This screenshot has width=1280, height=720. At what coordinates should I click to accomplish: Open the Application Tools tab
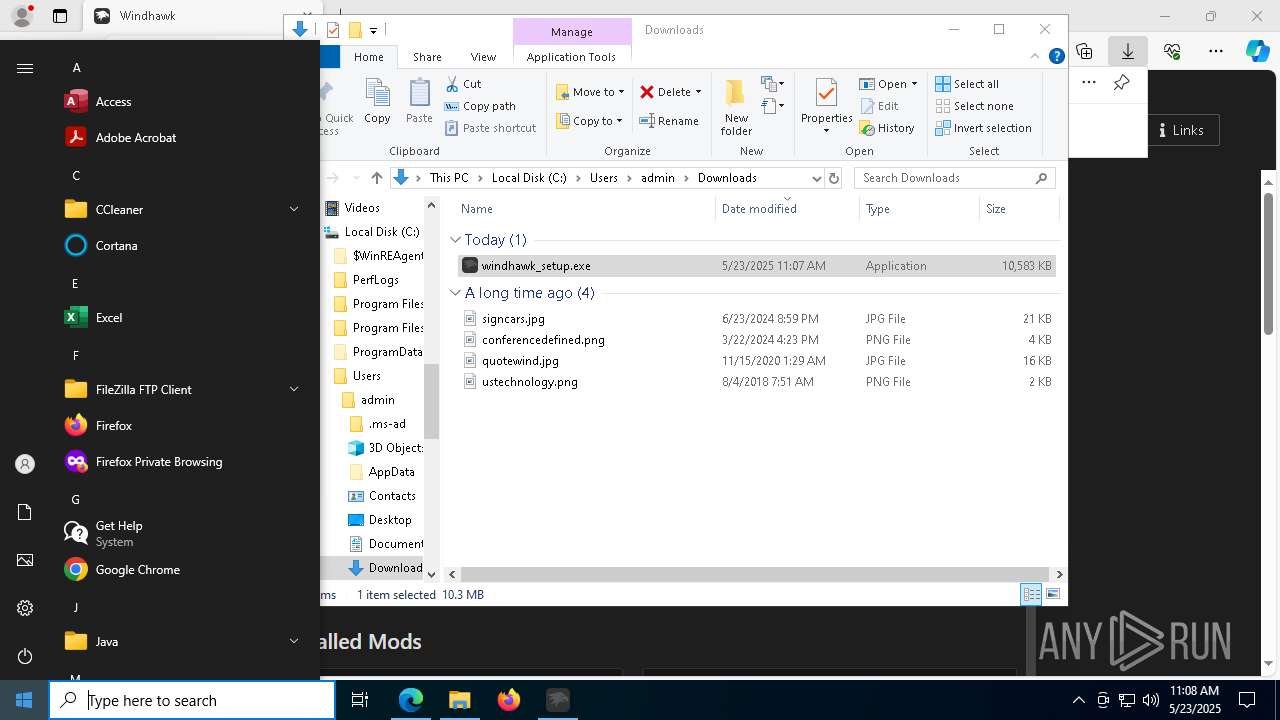click(x=571, y=57)
